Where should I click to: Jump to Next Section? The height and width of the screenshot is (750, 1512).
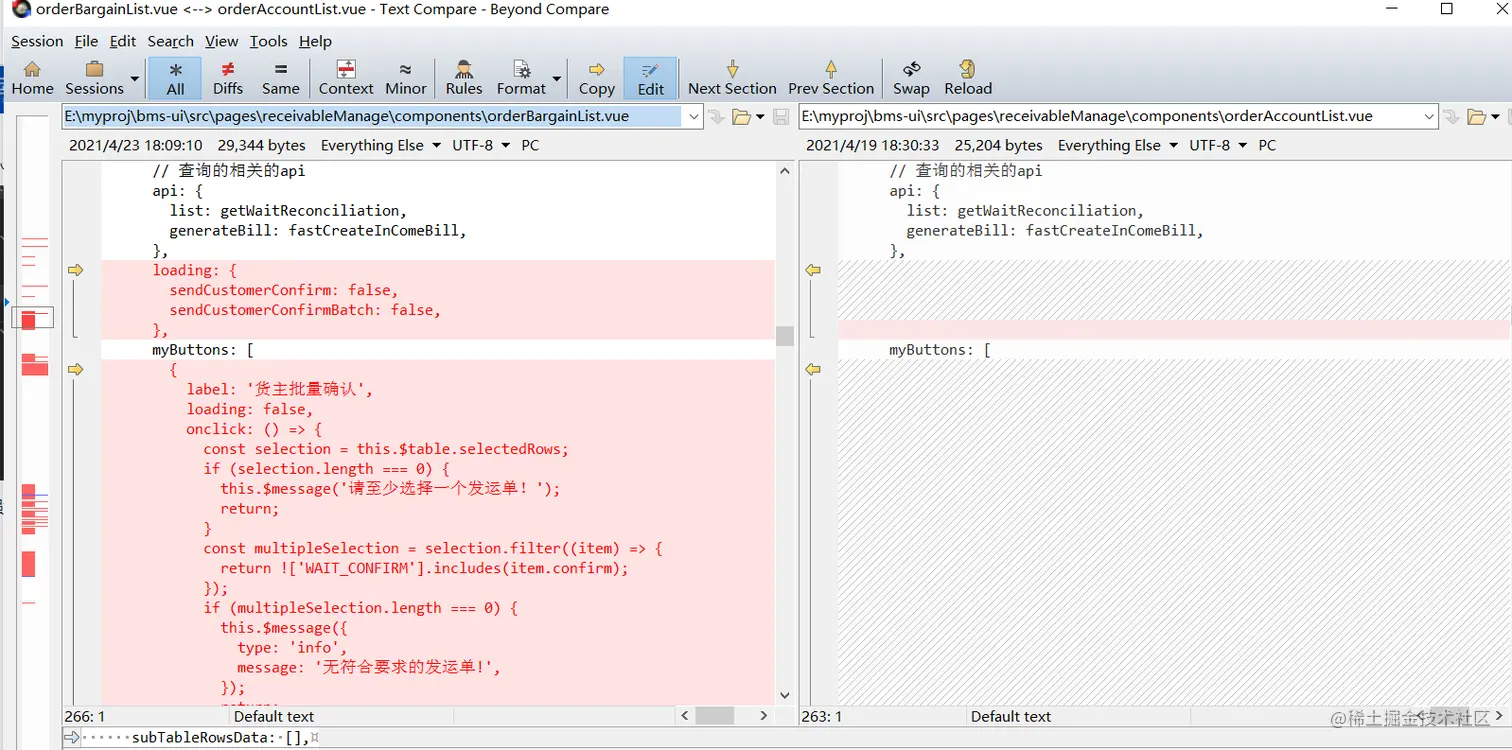pos(732,78)
